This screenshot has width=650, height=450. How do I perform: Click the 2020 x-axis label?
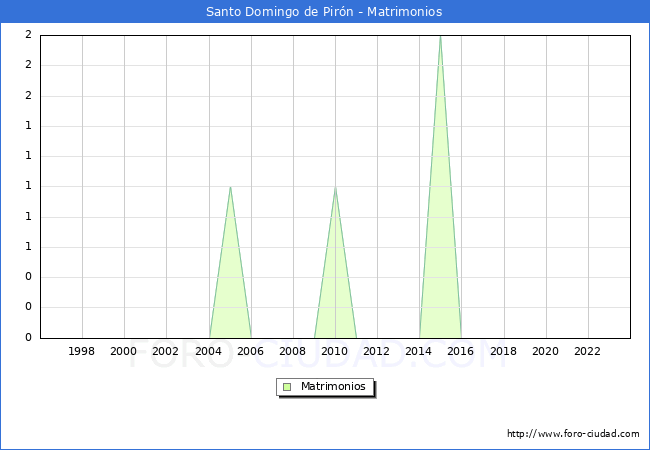point(546,351)
